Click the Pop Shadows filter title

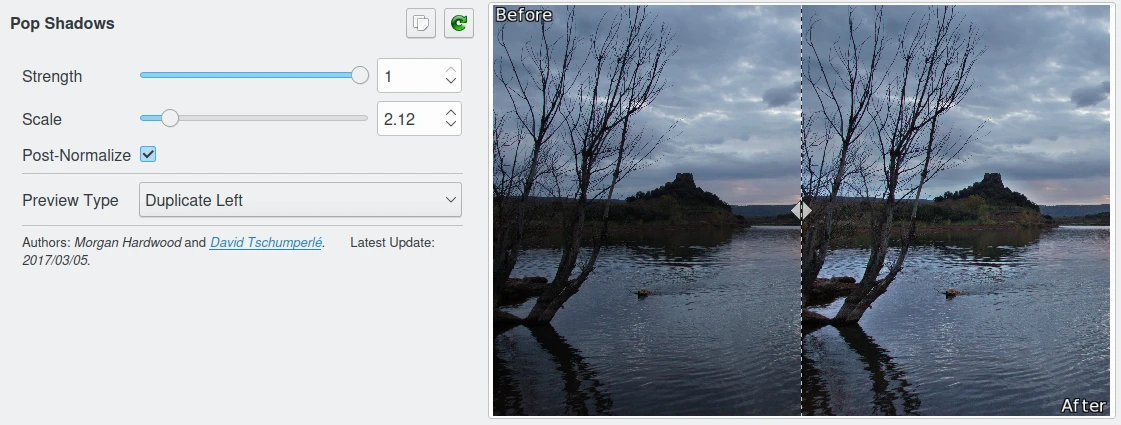(x=62, y=23)
